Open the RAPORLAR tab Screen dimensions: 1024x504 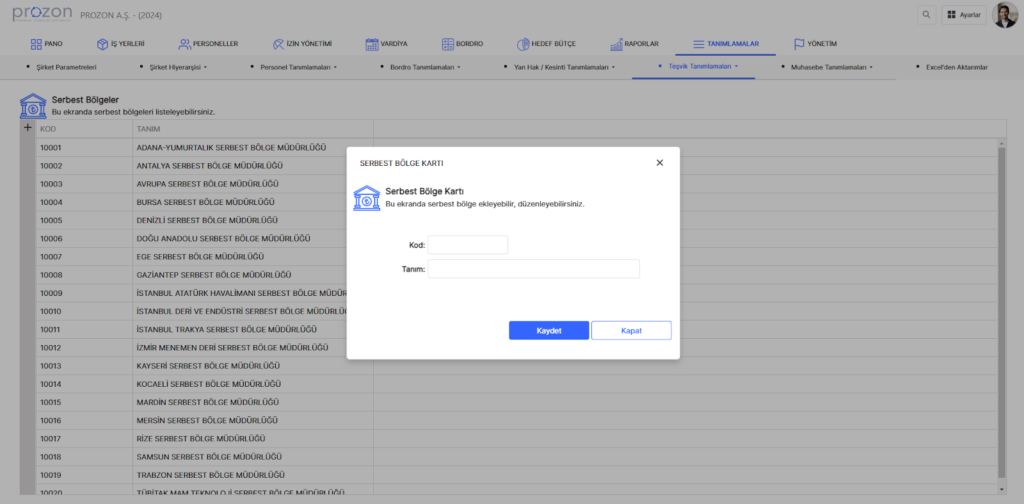(632, 44)
